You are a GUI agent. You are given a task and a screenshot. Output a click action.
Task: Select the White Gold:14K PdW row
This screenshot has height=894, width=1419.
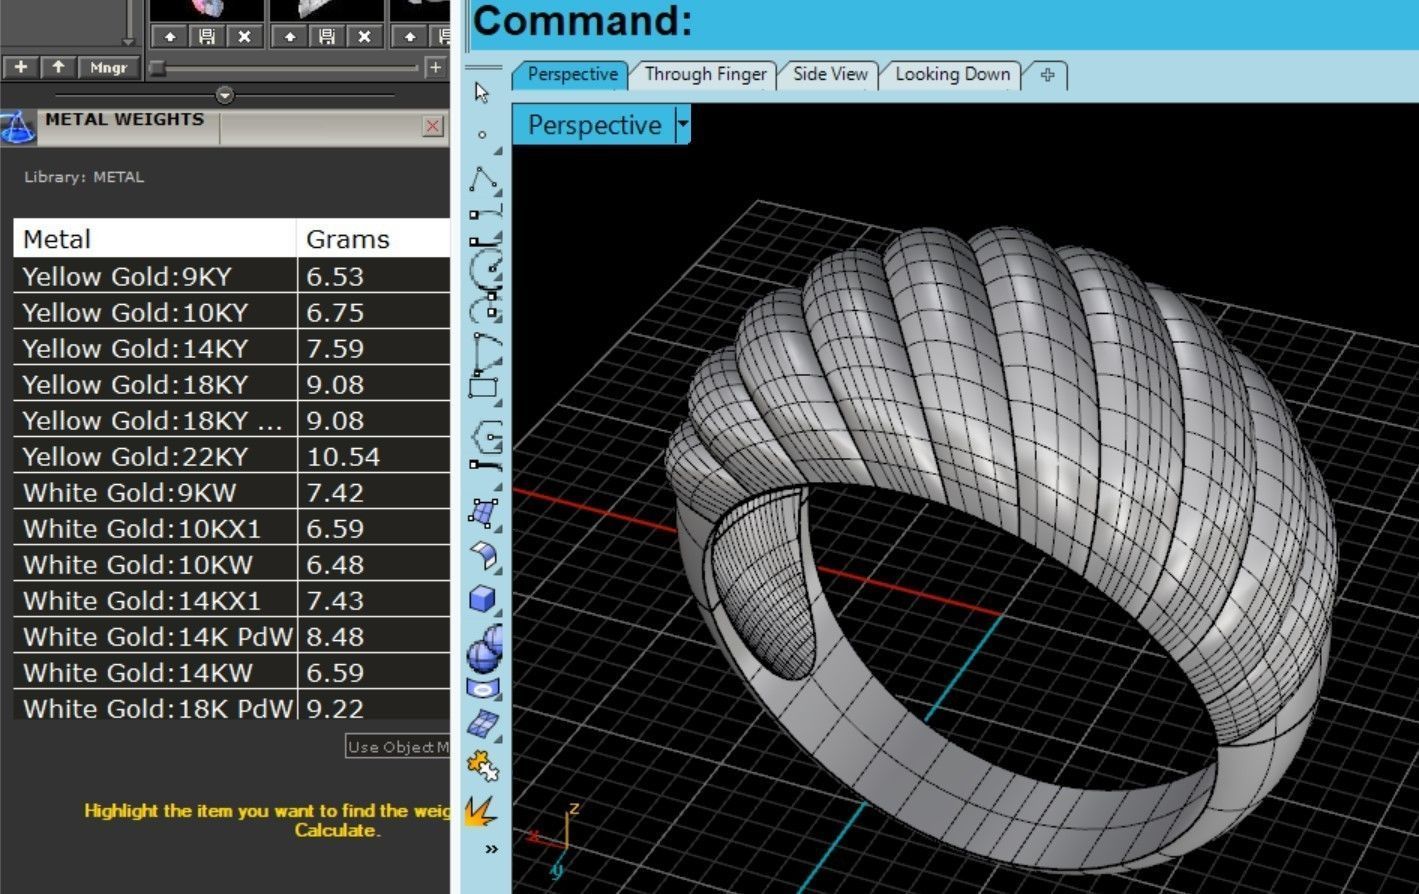coord(232,636)
